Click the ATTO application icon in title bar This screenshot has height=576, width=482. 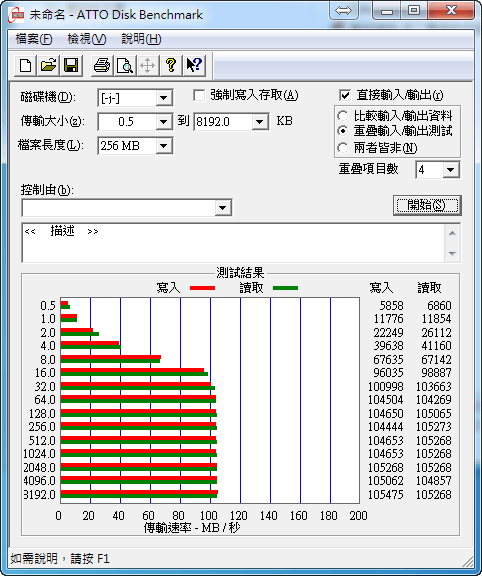pos(16,15)
